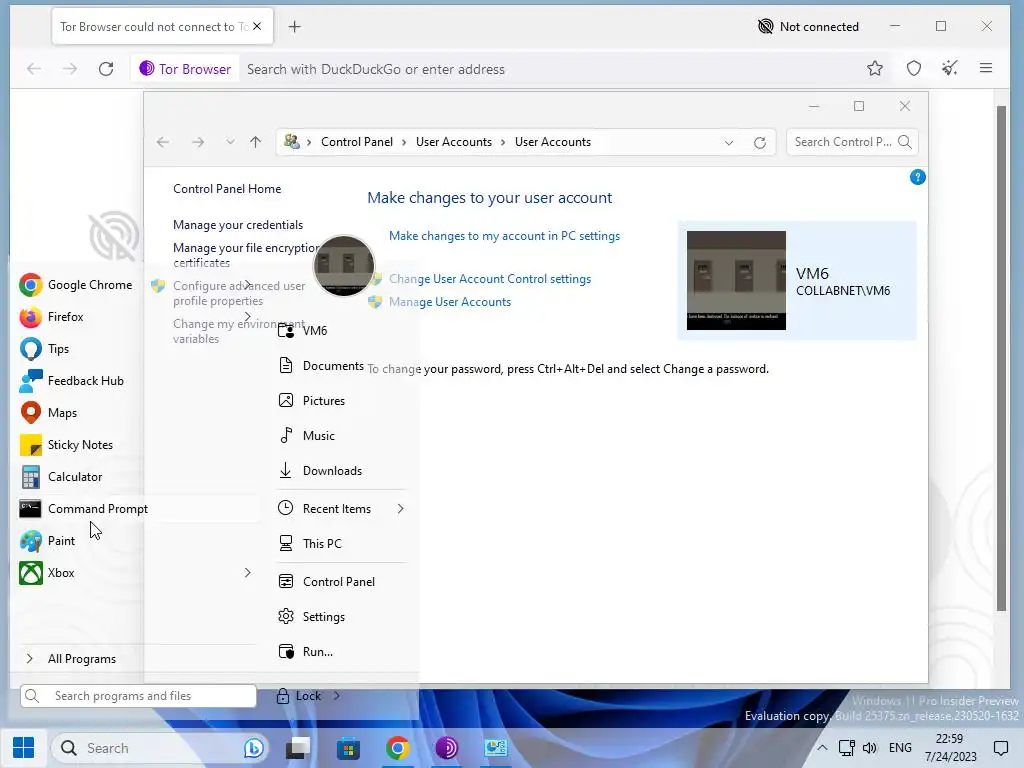The height and width of the screenshot is (768, 1024).
Task: Open the network tray icon
Action: pyautogui.click(x=847, y=748)
